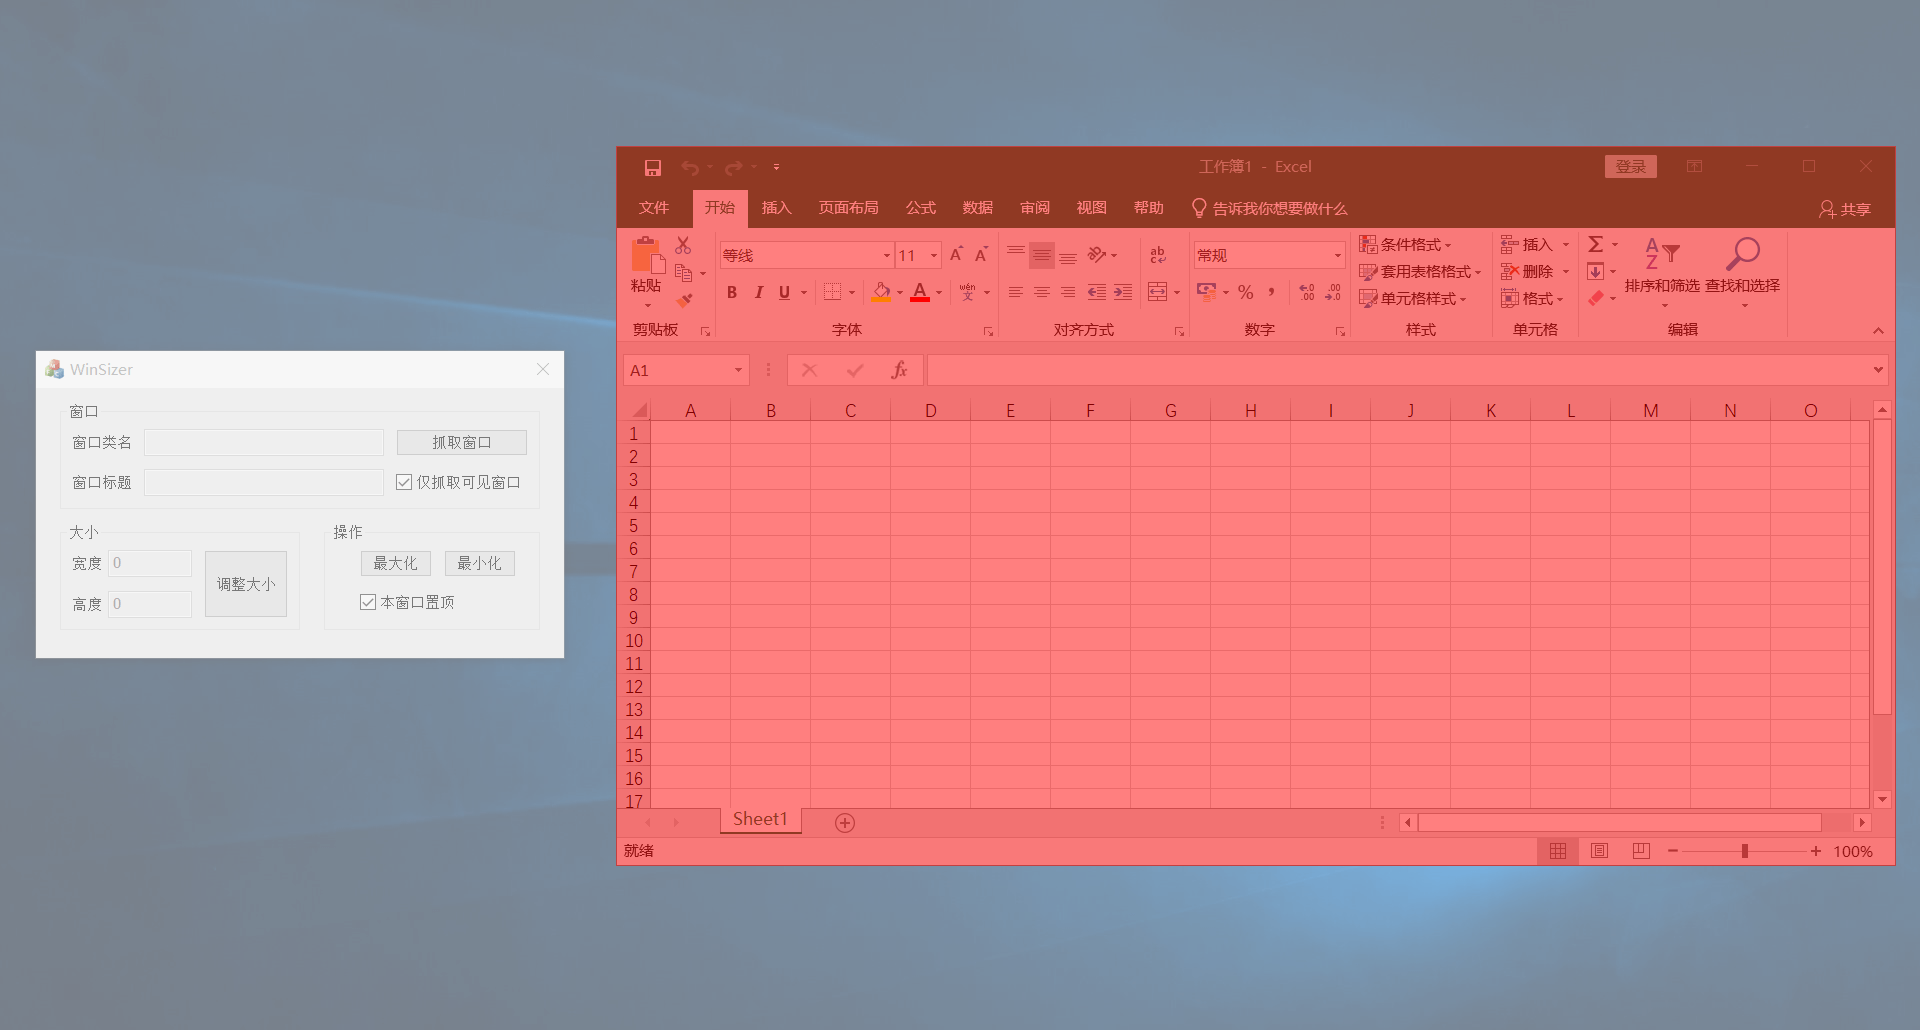1920x1030 pixels.
Task: Click the Insert Function fx icon
Action: click(x=898, y=370)
